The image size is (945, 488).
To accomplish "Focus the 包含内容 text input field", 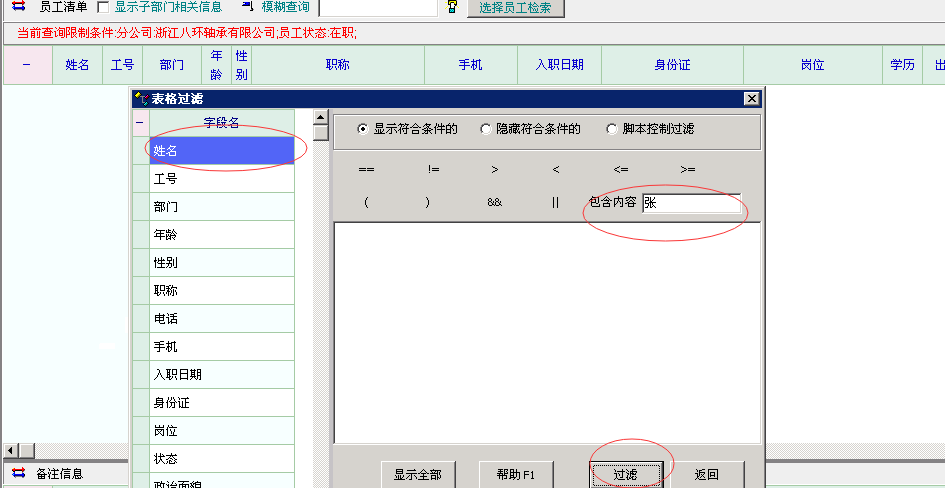I will coord(692,203).
